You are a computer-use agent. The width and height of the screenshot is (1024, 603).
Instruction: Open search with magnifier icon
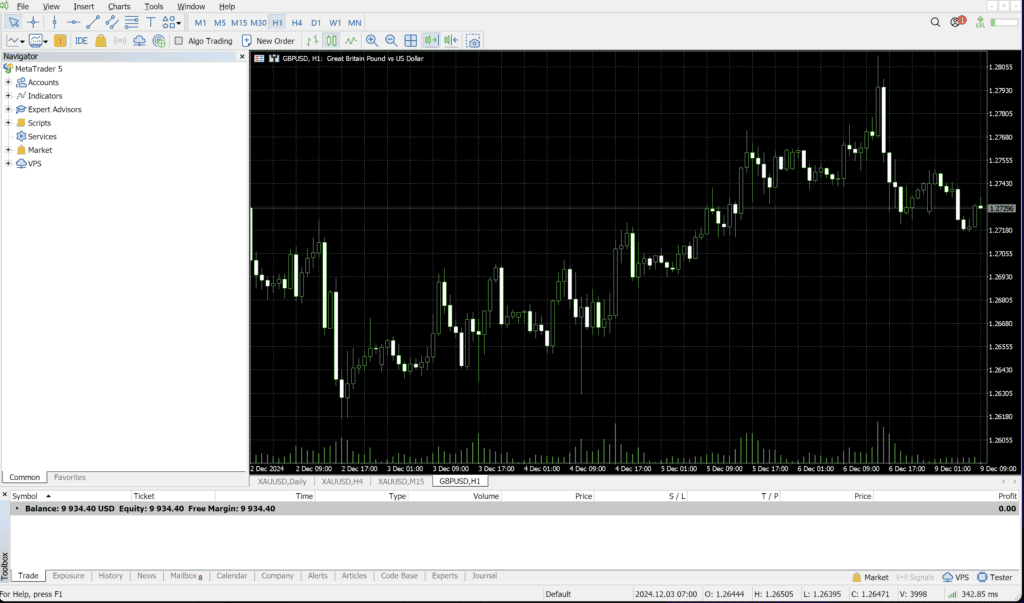(936, 22)
